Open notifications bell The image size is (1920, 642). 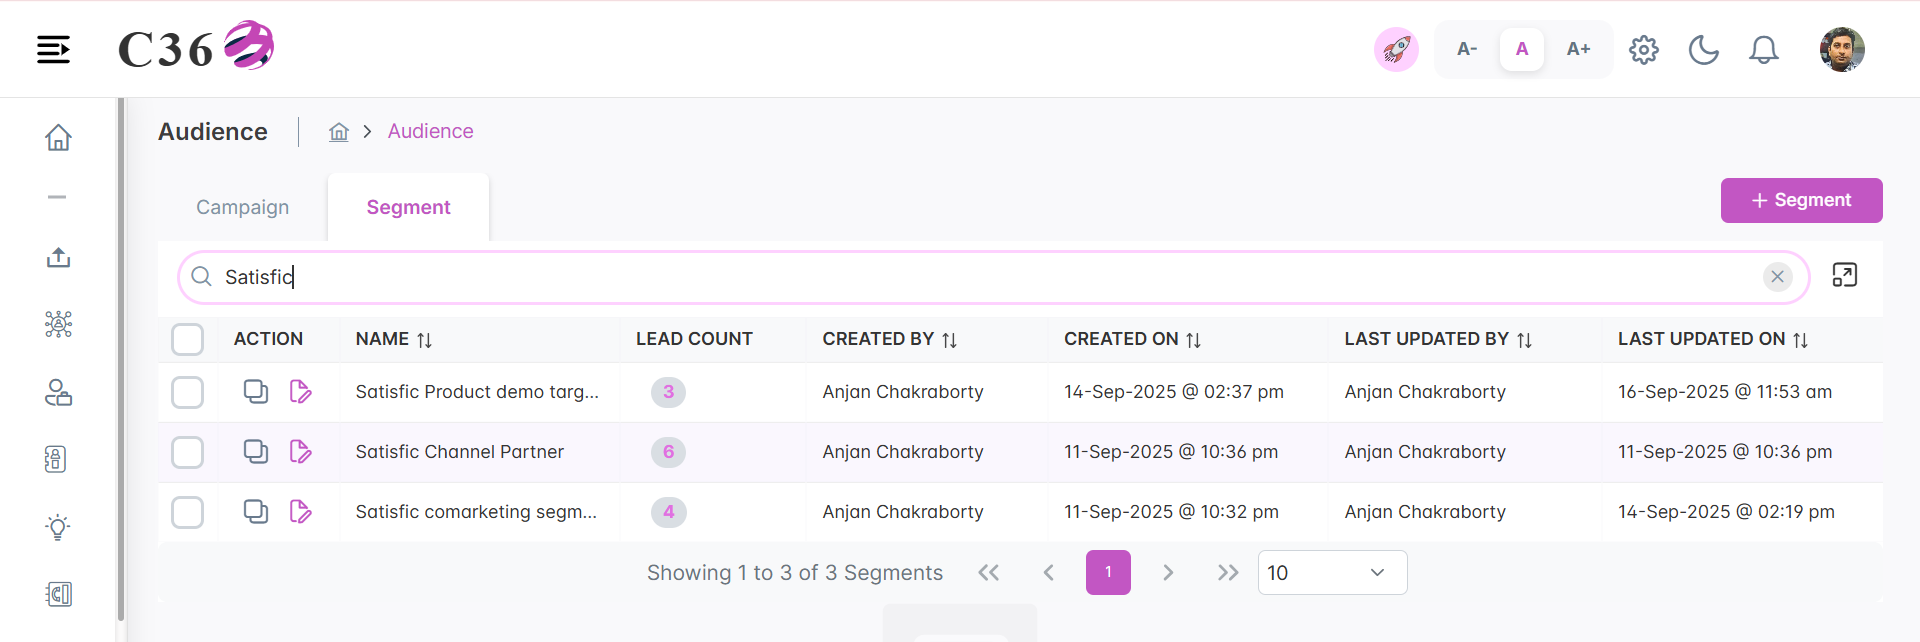[x=1764, y=49]
